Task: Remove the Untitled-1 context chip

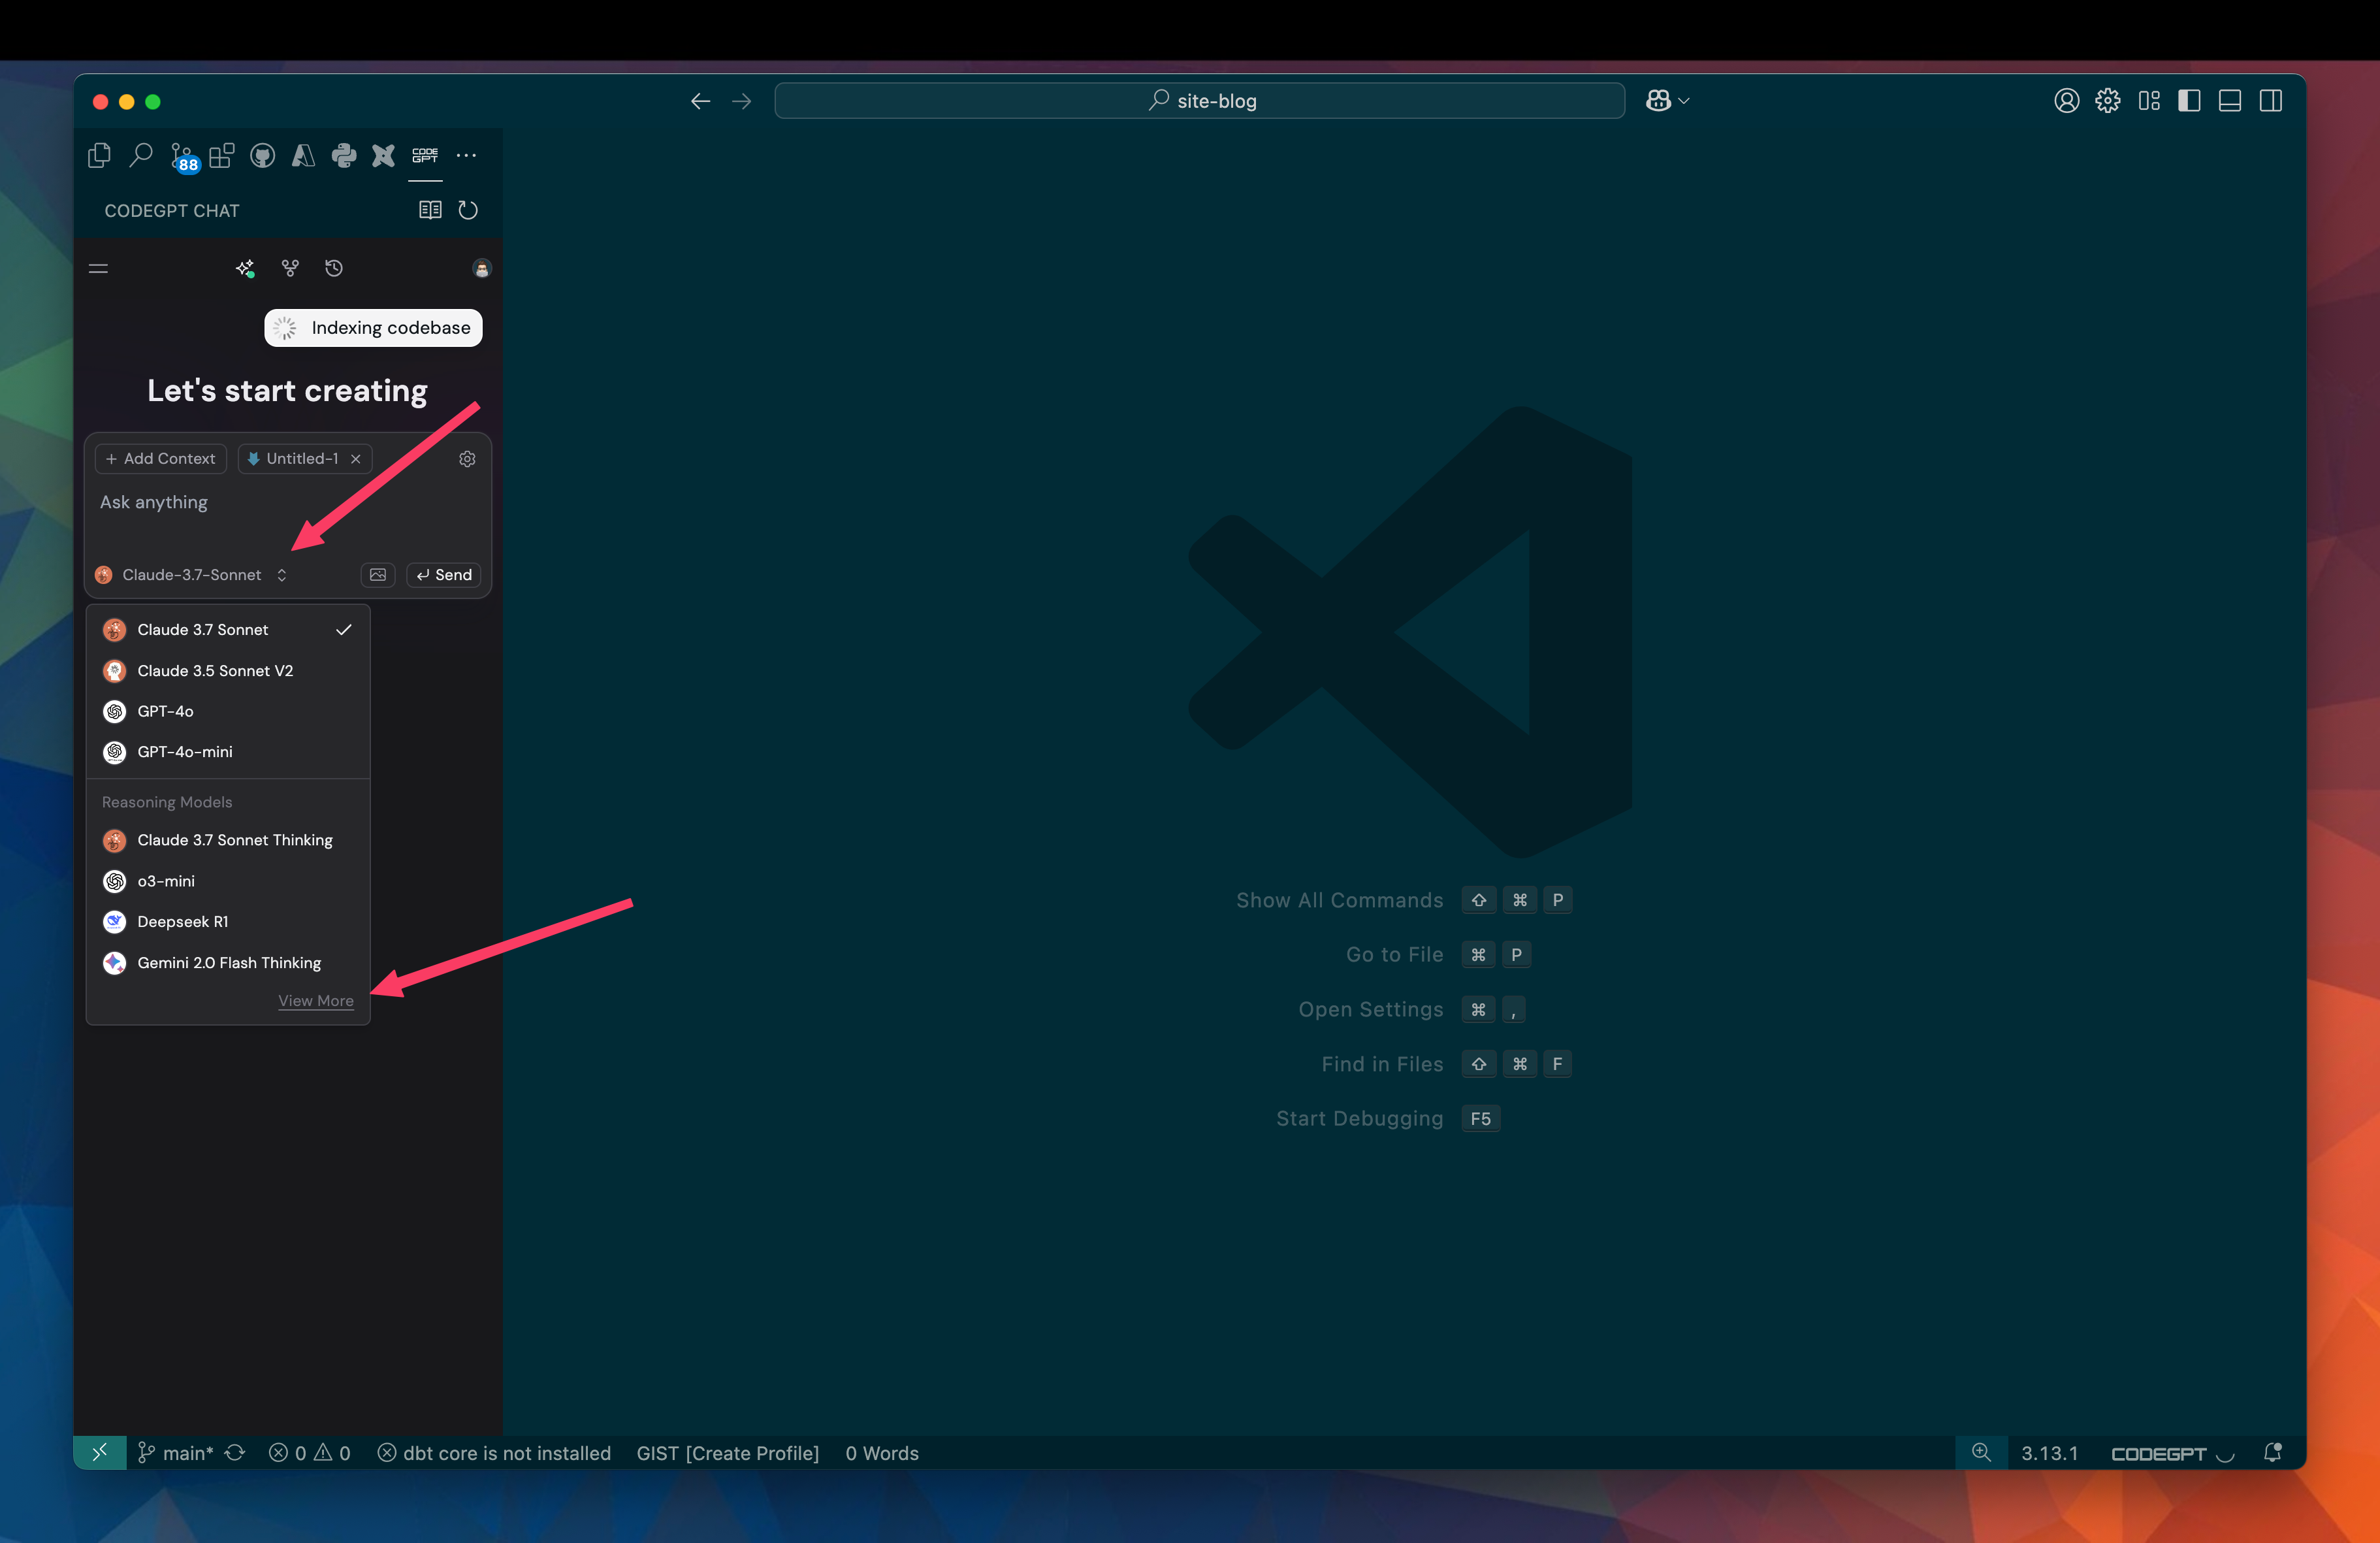Action: (x=355, y=459)
